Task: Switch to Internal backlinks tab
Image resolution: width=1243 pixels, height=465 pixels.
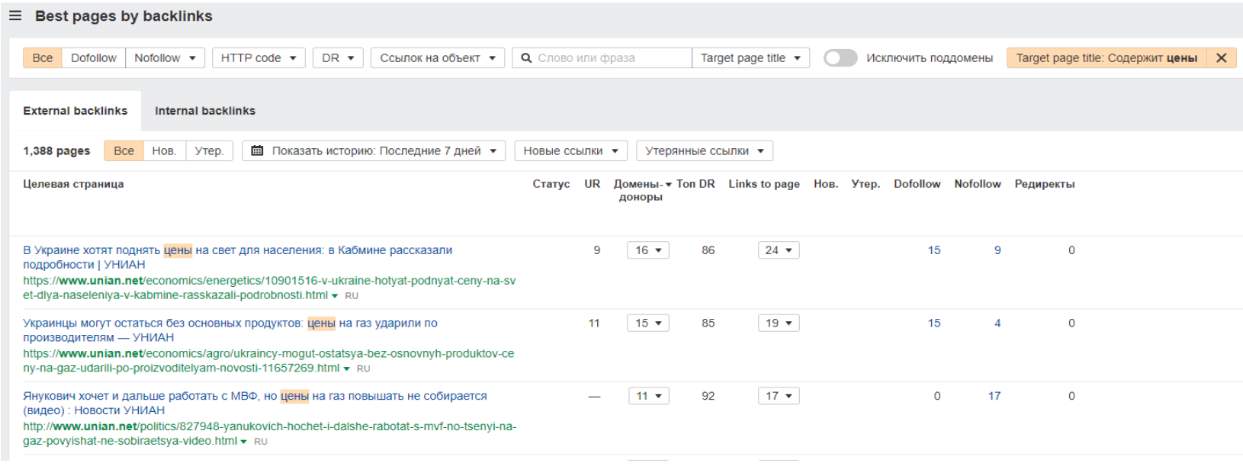Action: [205, 111]
